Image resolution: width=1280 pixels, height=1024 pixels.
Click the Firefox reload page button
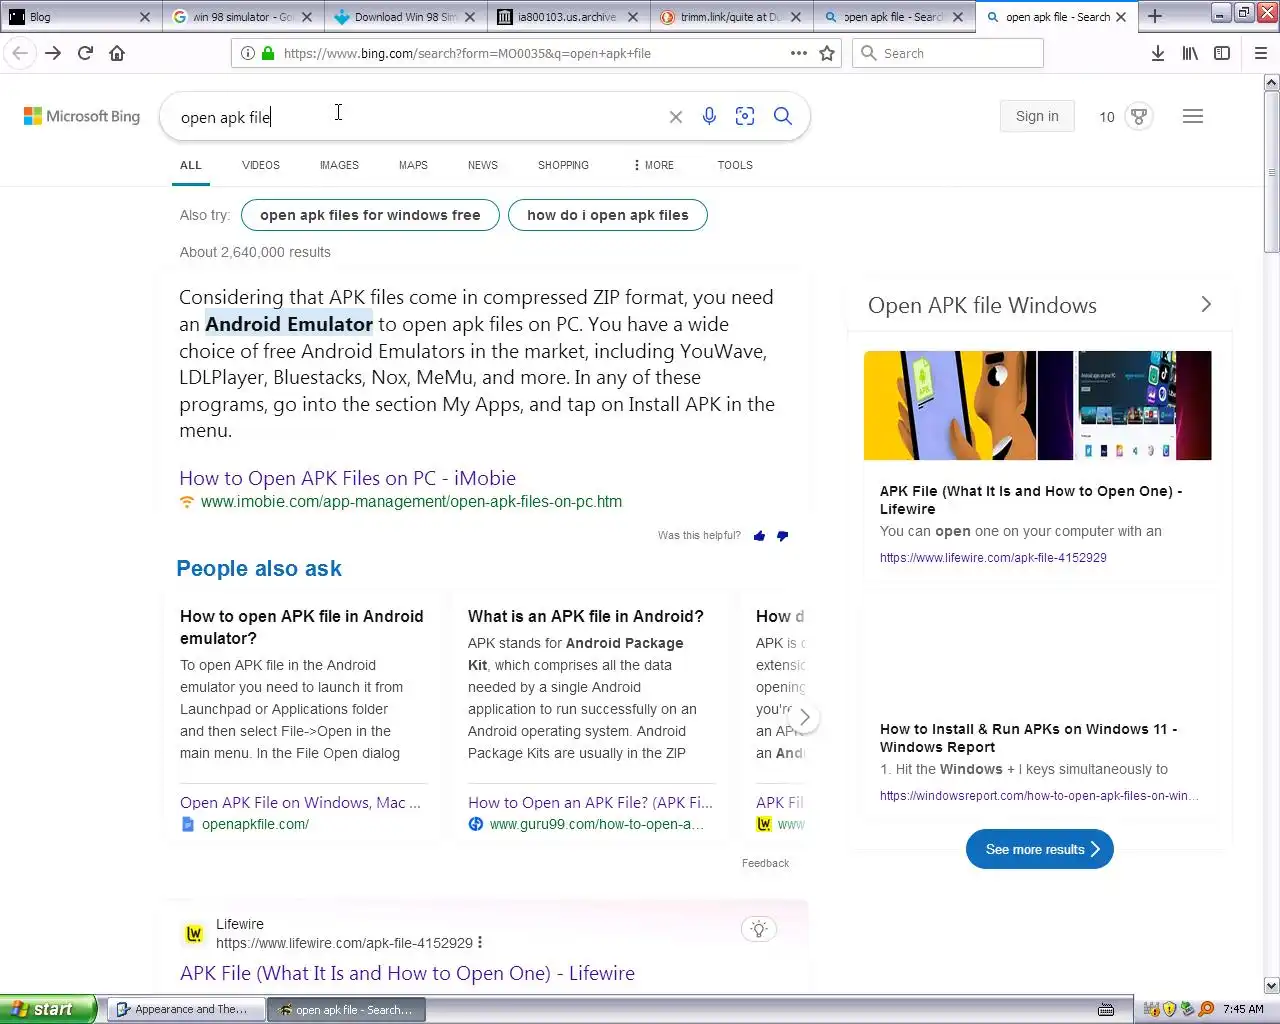pos(85,53)
